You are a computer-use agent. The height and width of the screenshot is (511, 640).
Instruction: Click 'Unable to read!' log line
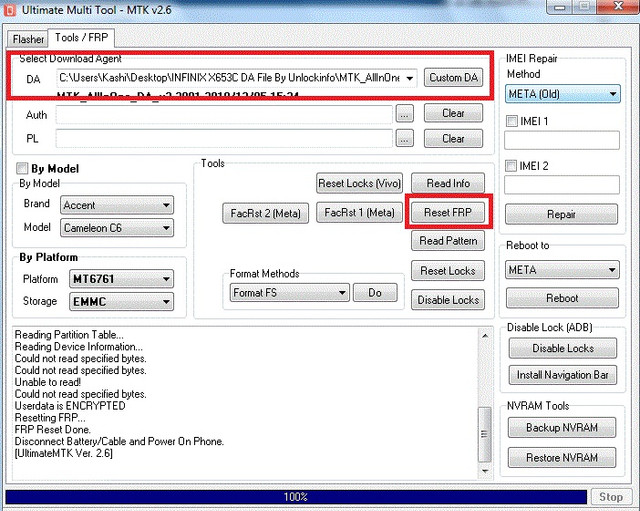pos(48,382)
